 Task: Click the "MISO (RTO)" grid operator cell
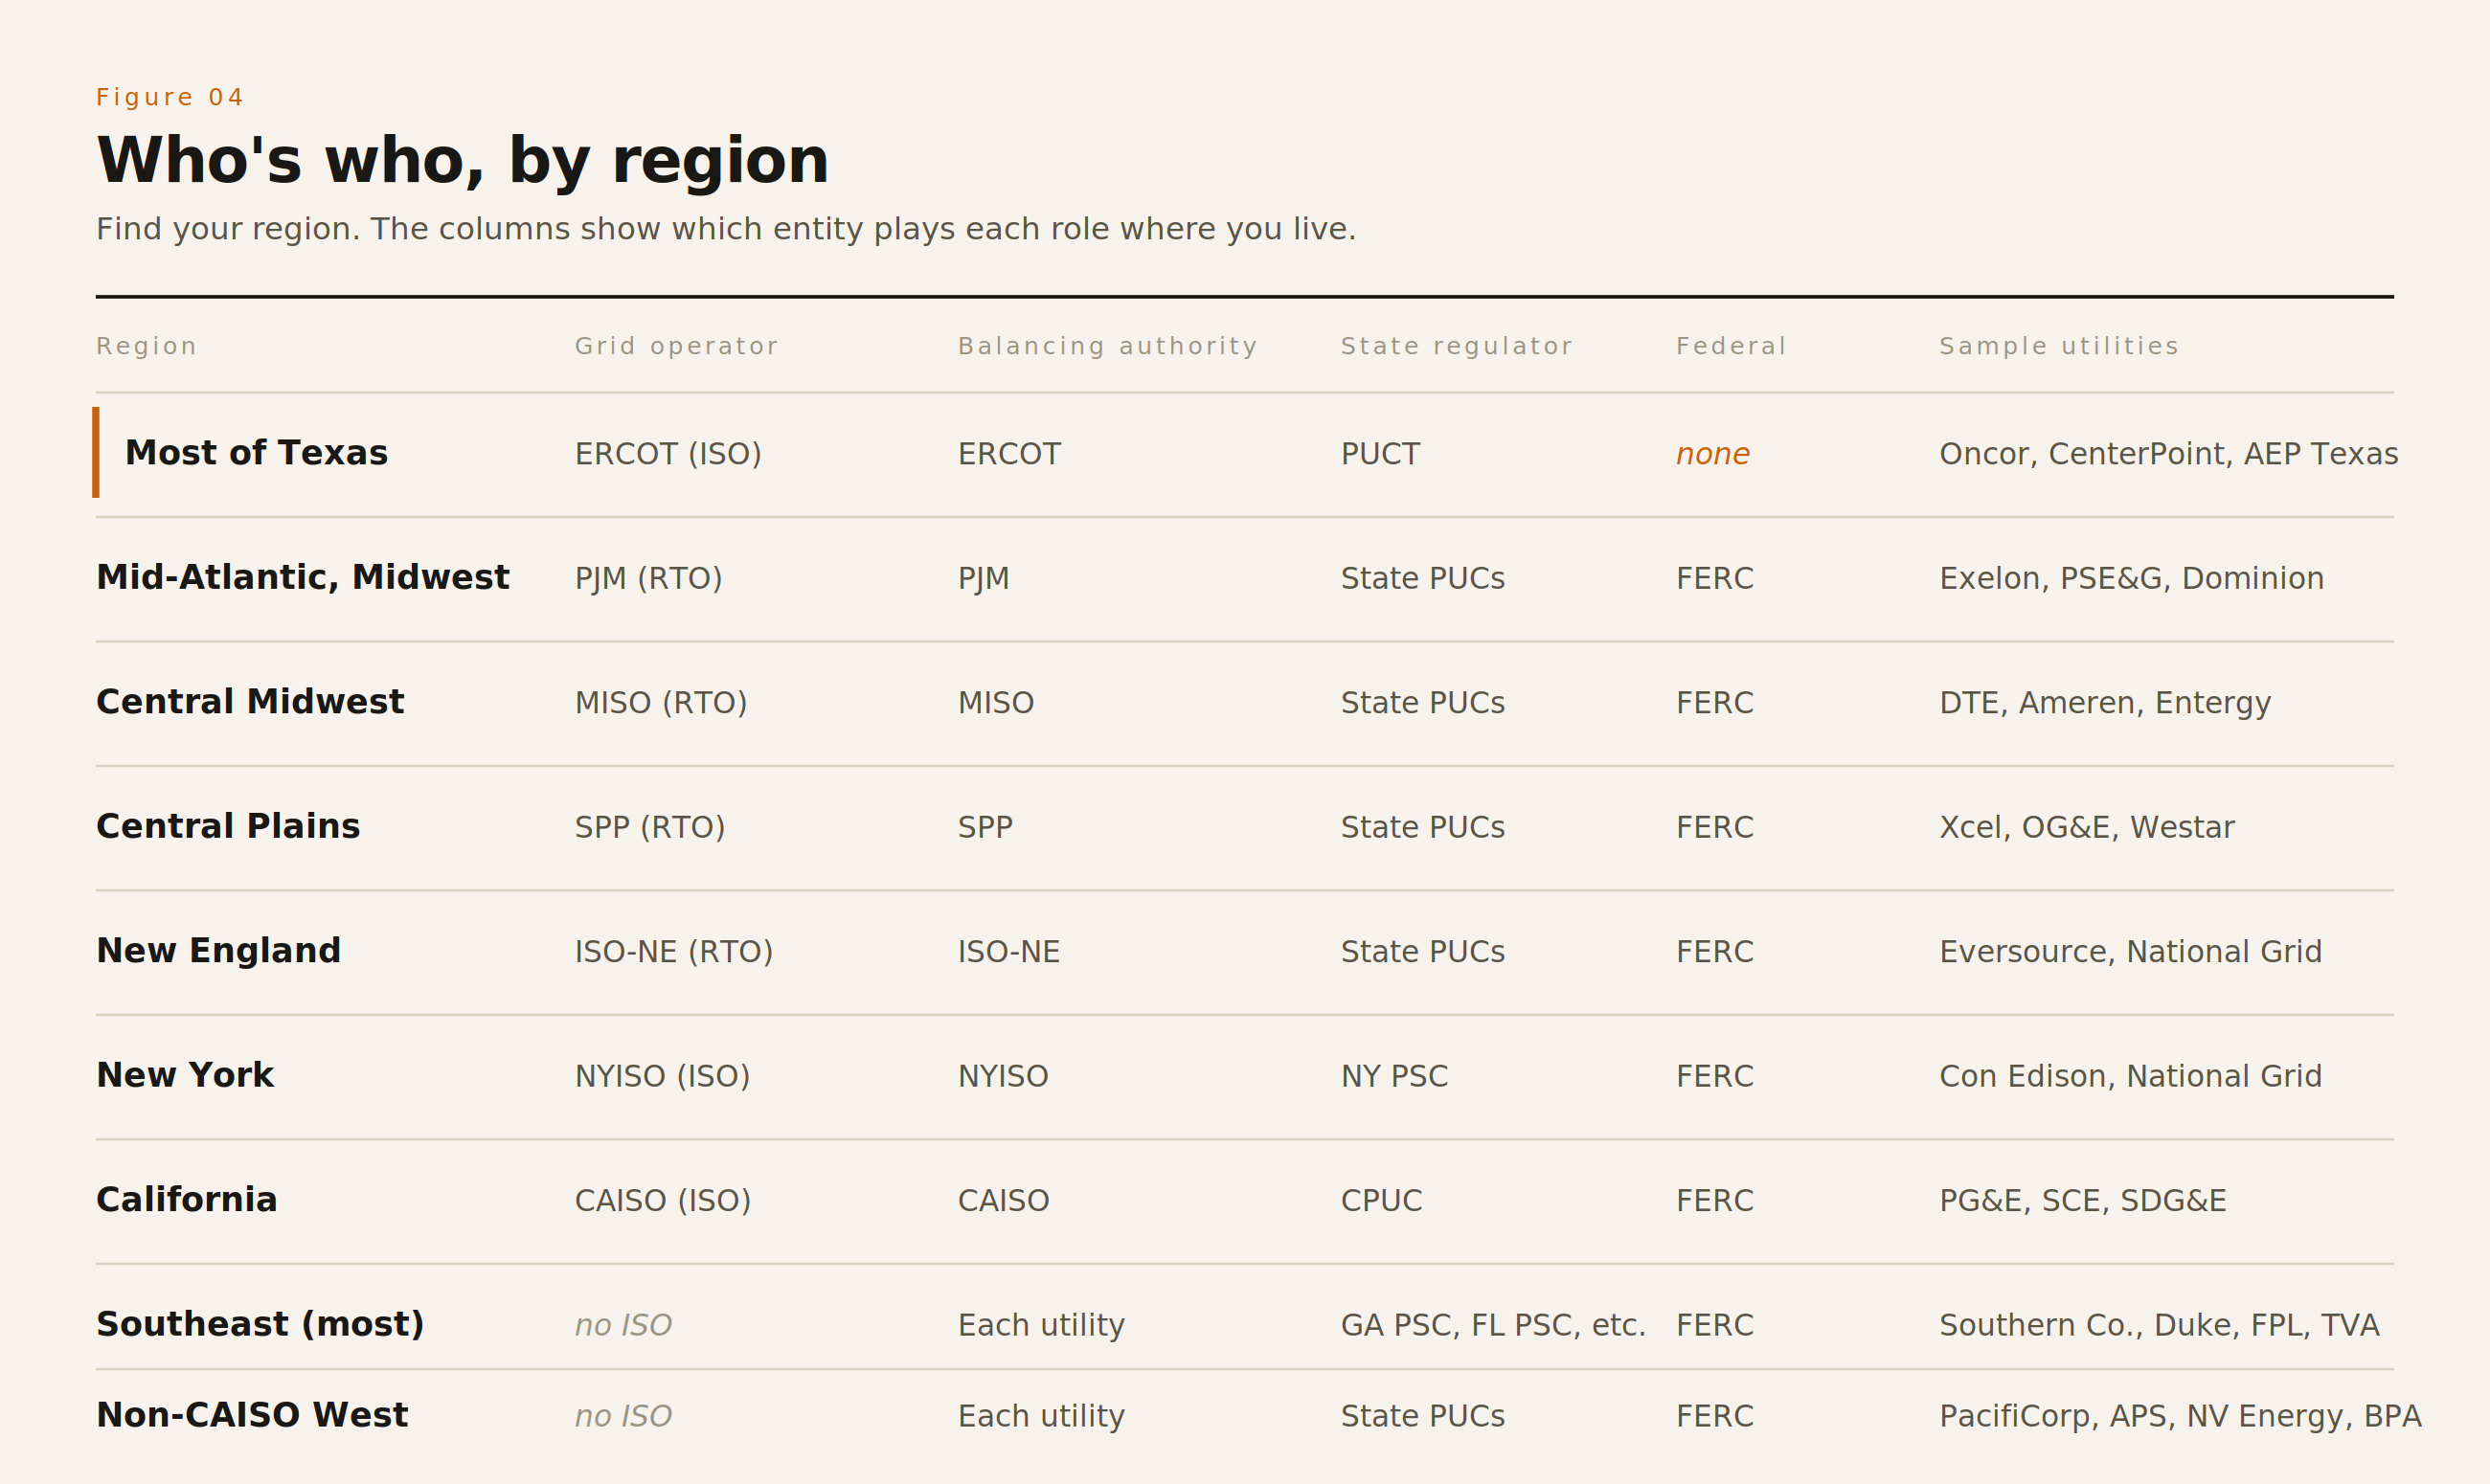pos(661,703)
